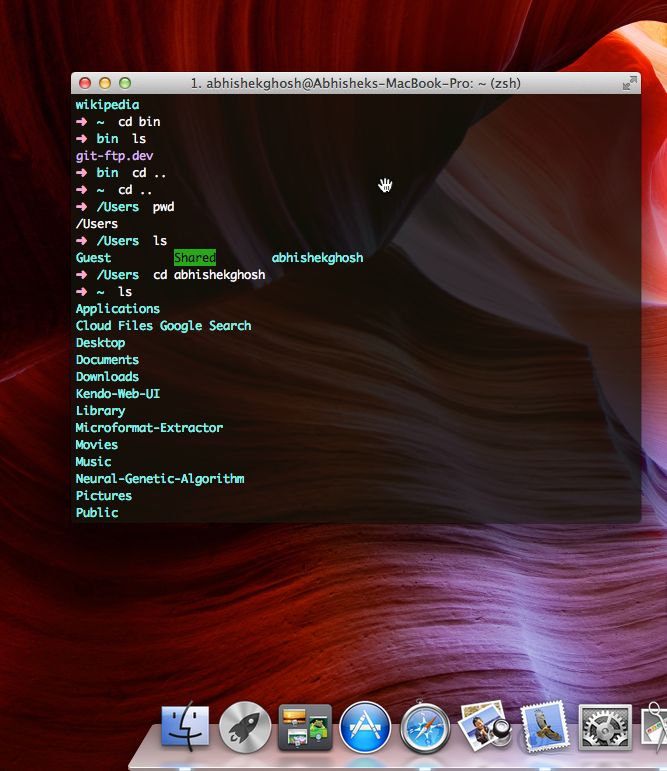Open System Preferences gear icon

click(605, 727)
